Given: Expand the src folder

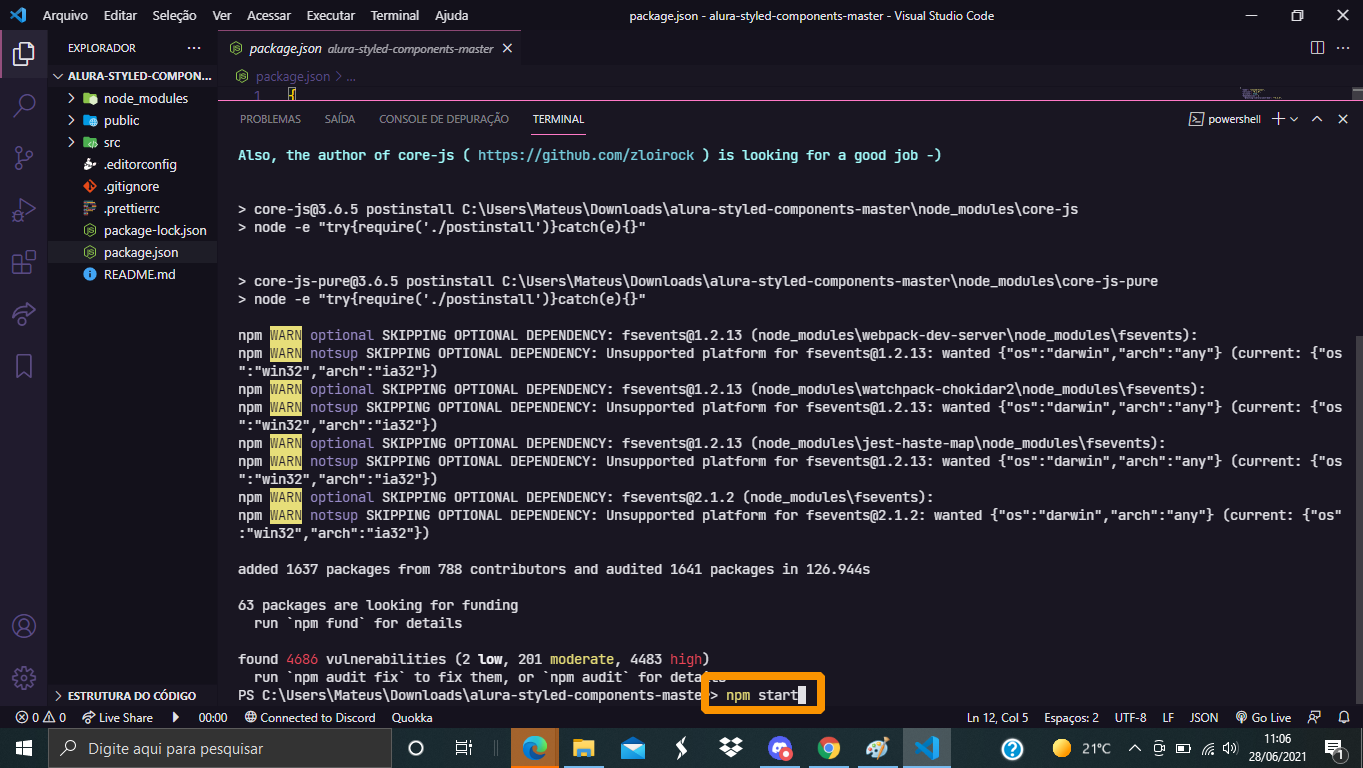Looking at the screenshot, I should click(x=71, y=142).
